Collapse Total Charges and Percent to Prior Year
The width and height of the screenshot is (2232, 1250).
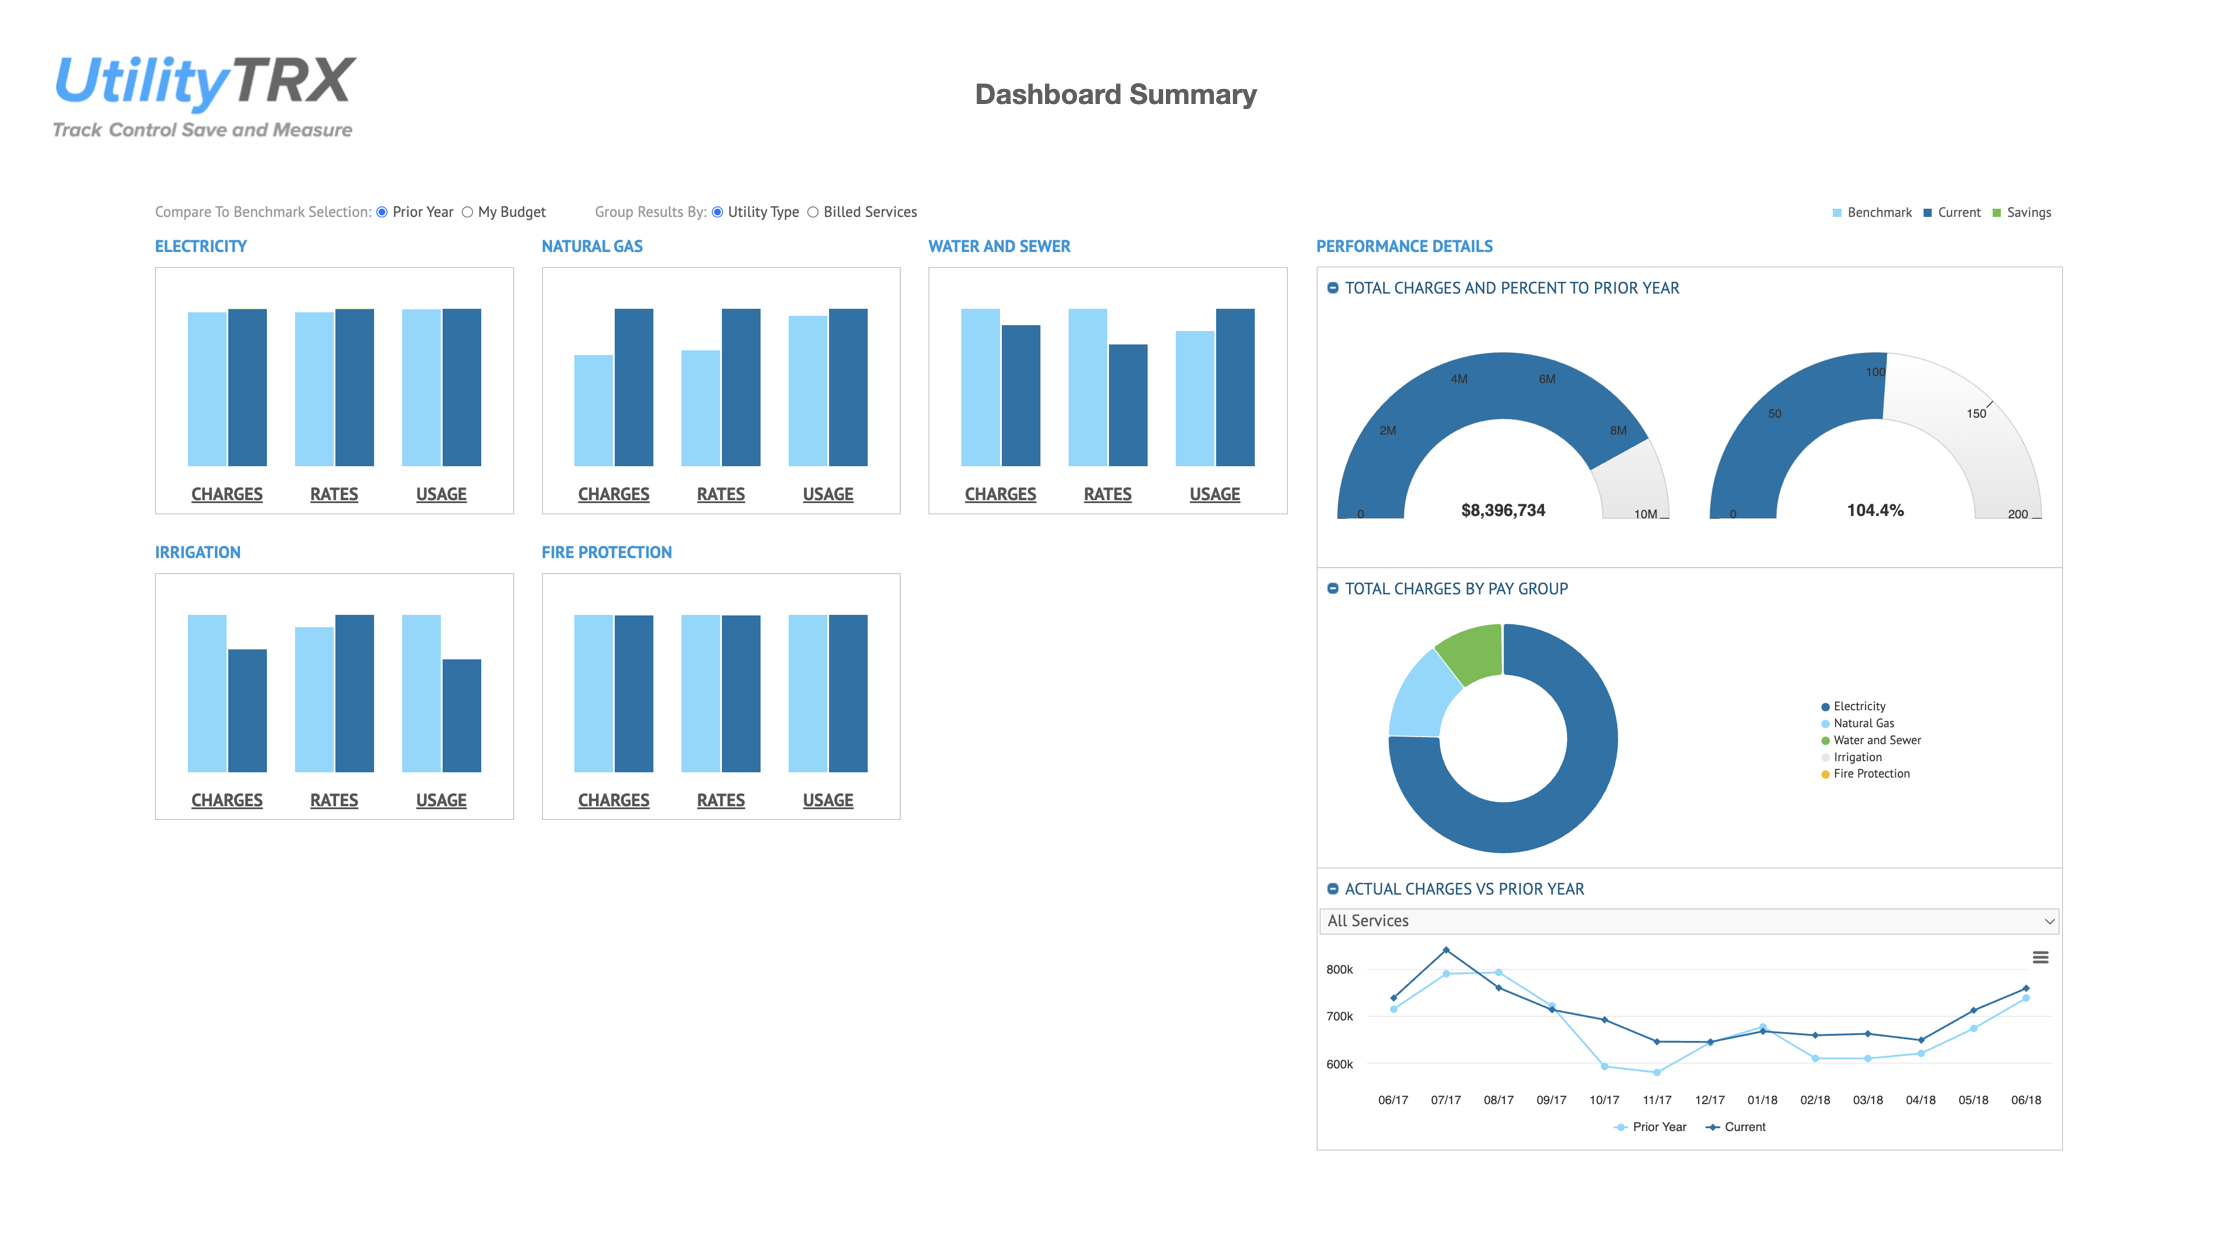(1332, 288)
